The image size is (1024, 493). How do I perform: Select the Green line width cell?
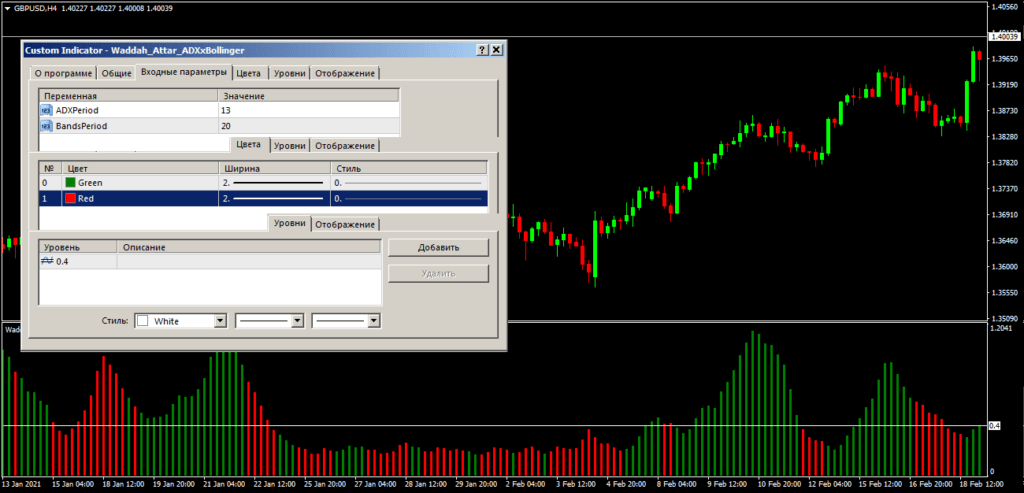(274, 183)
